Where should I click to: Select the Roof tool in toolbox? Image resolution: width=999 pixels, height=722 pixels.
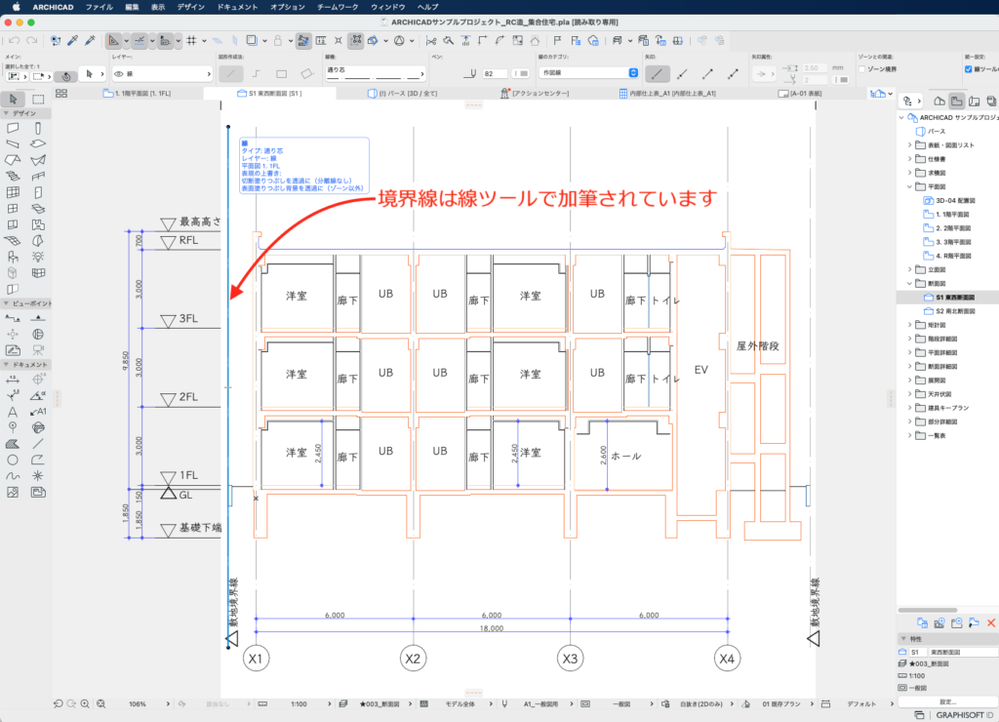[13, 160]
